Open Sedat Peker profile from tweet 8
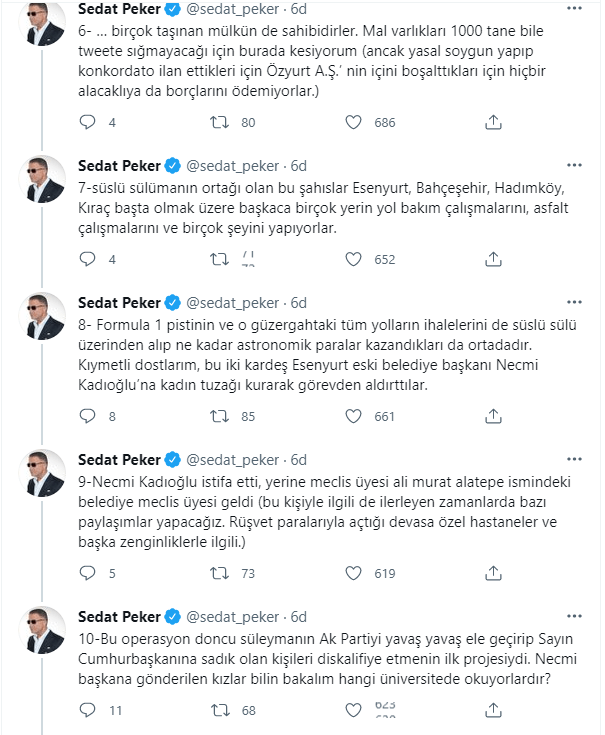 click(x=117, y=302)
